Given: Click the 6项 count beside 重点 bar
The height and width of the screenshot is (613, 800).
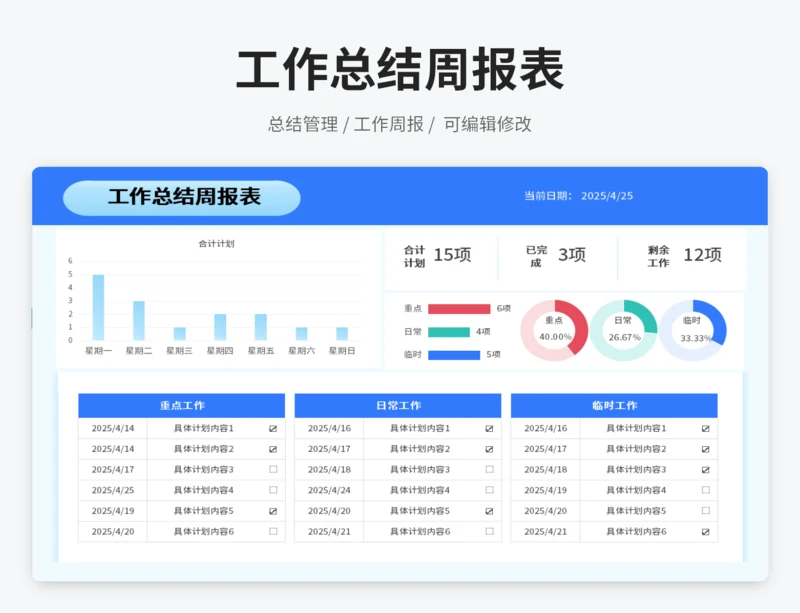Looking at the screenshot, I should (x=504, y=308).
